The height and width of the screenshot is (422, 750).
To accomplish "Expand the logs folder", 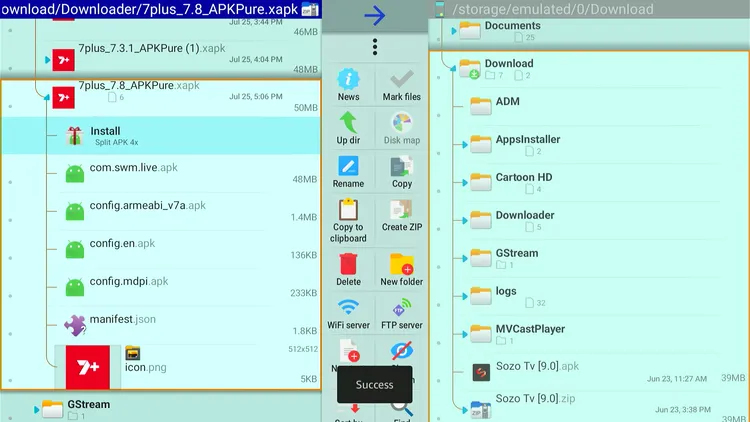I will (x=464, y=296).
